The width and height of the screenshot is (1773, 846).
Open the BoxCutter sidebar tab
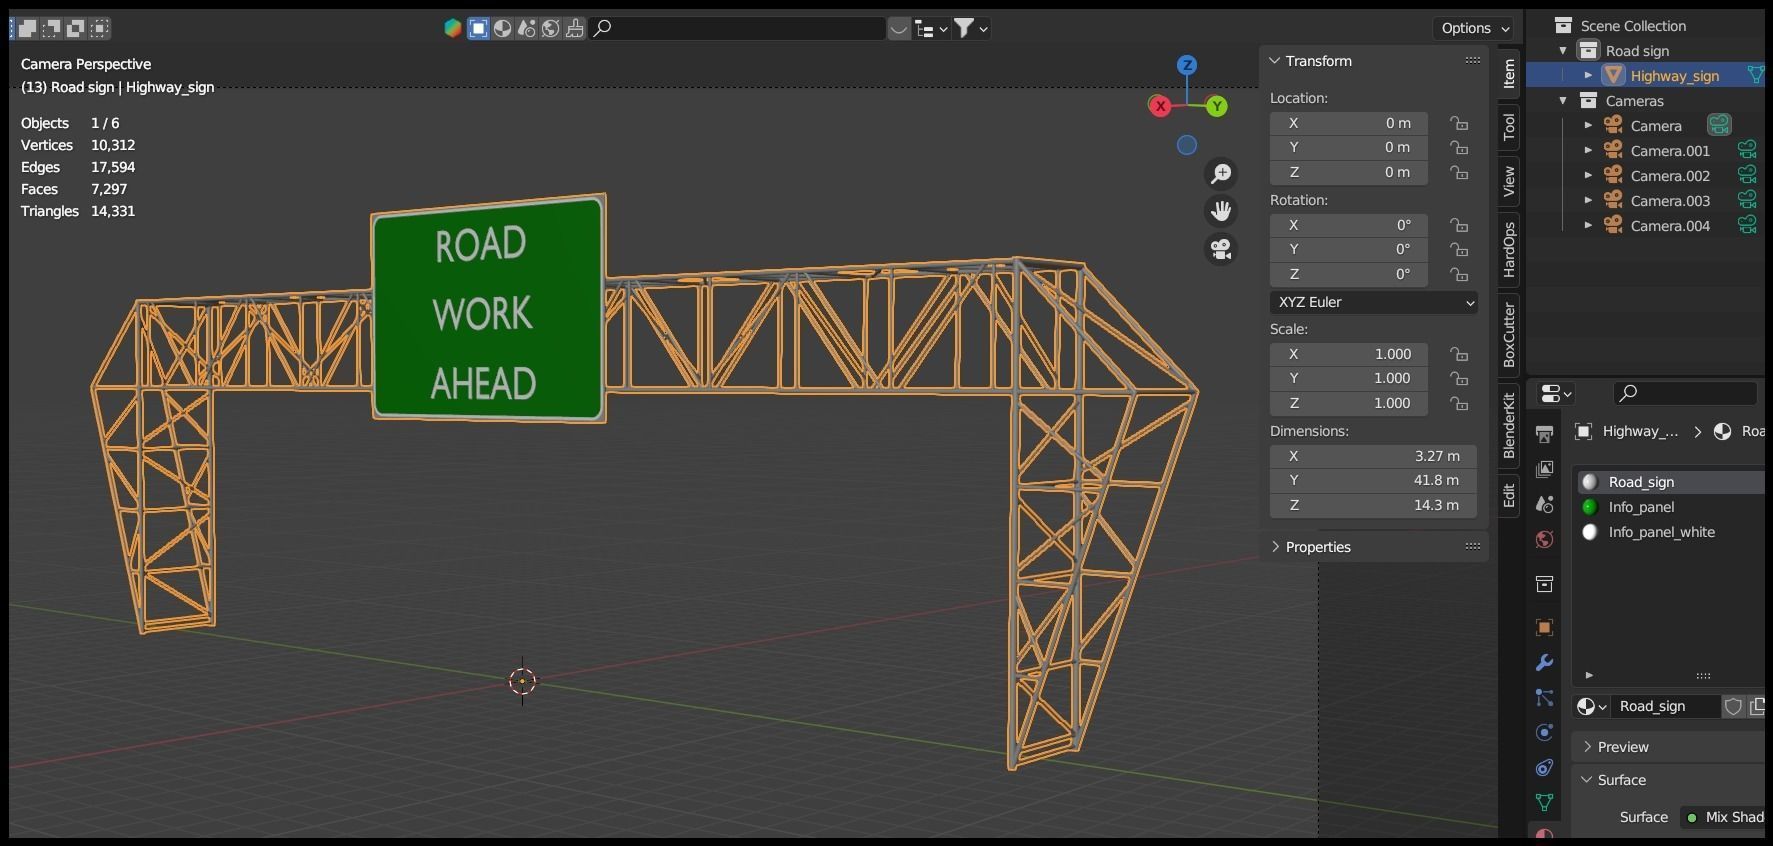click(x=1509, y=334)
